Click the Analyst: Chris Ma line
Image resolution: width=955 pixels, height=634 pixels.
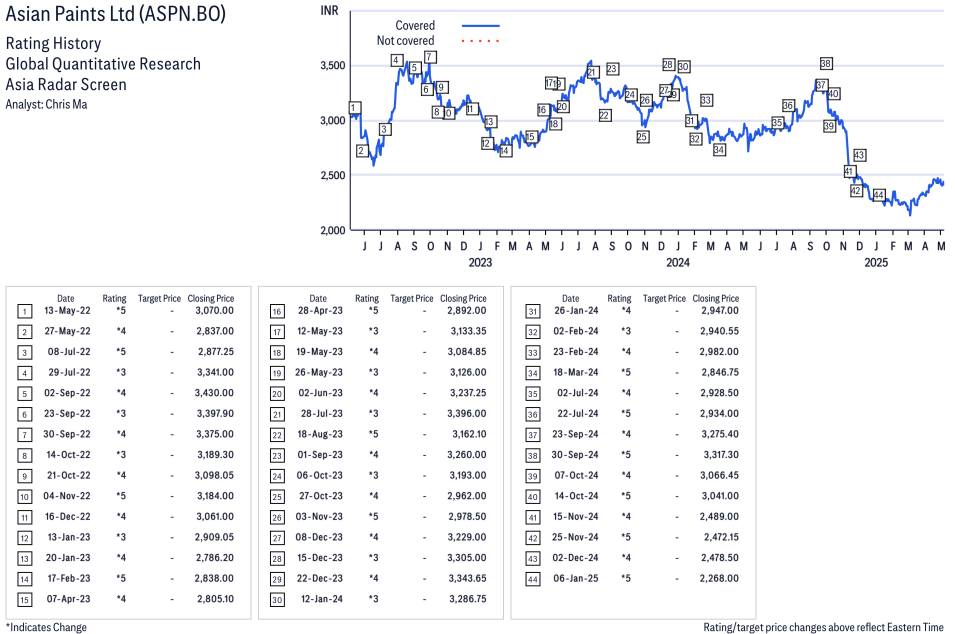click(46, 104)
